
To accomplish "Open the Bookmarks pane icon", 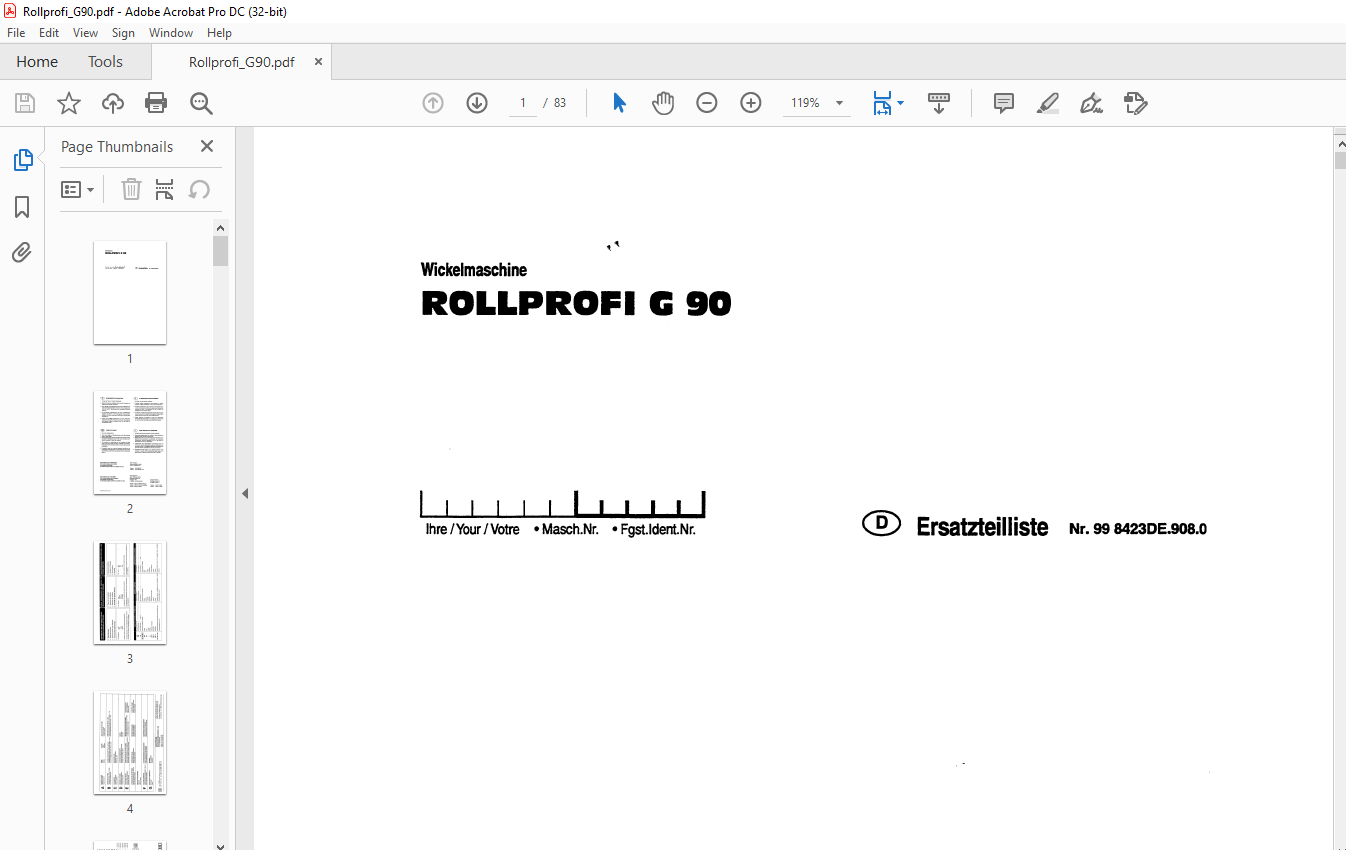I will [22, 207].
